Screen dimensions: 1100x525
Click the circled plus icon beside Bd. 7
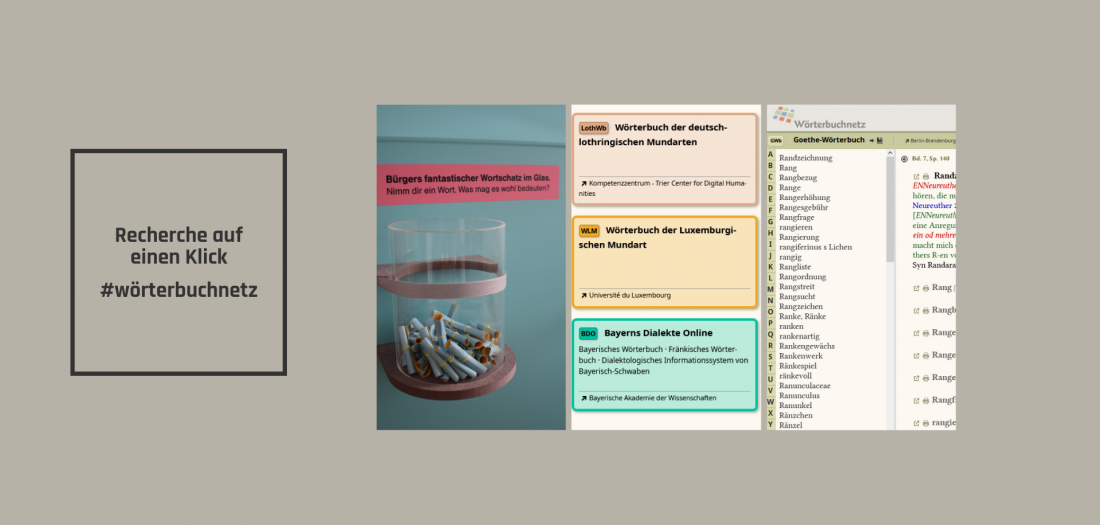(x=904, y=159)
